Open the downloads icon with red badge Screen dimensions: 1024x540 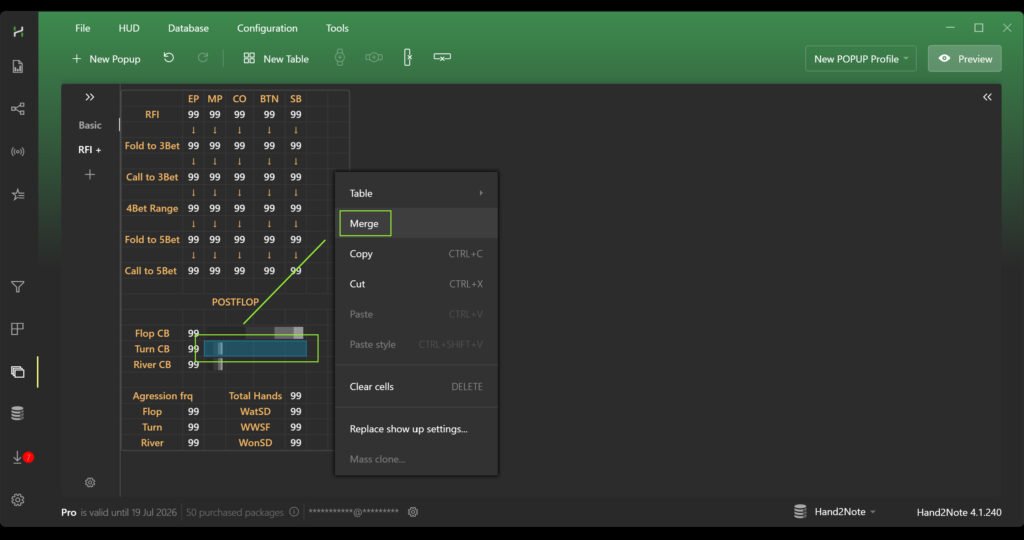point(18,457)
